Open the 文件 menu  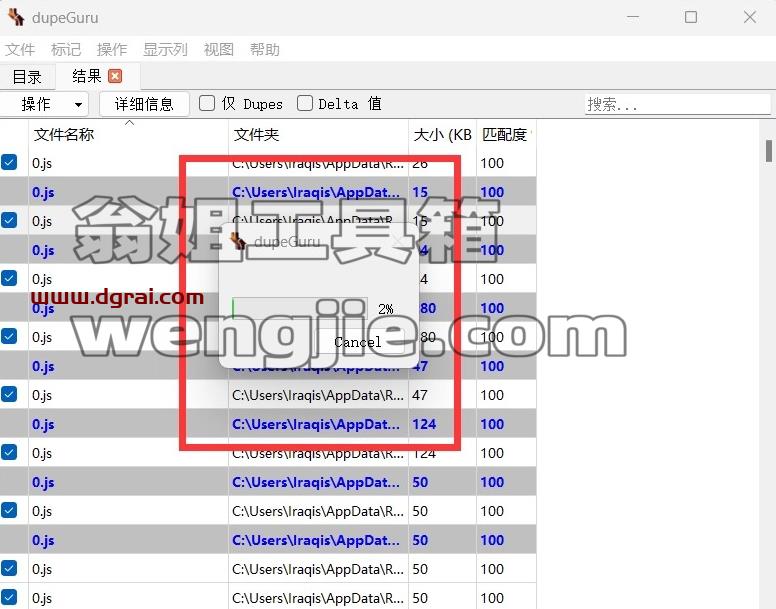pos(20,49)
